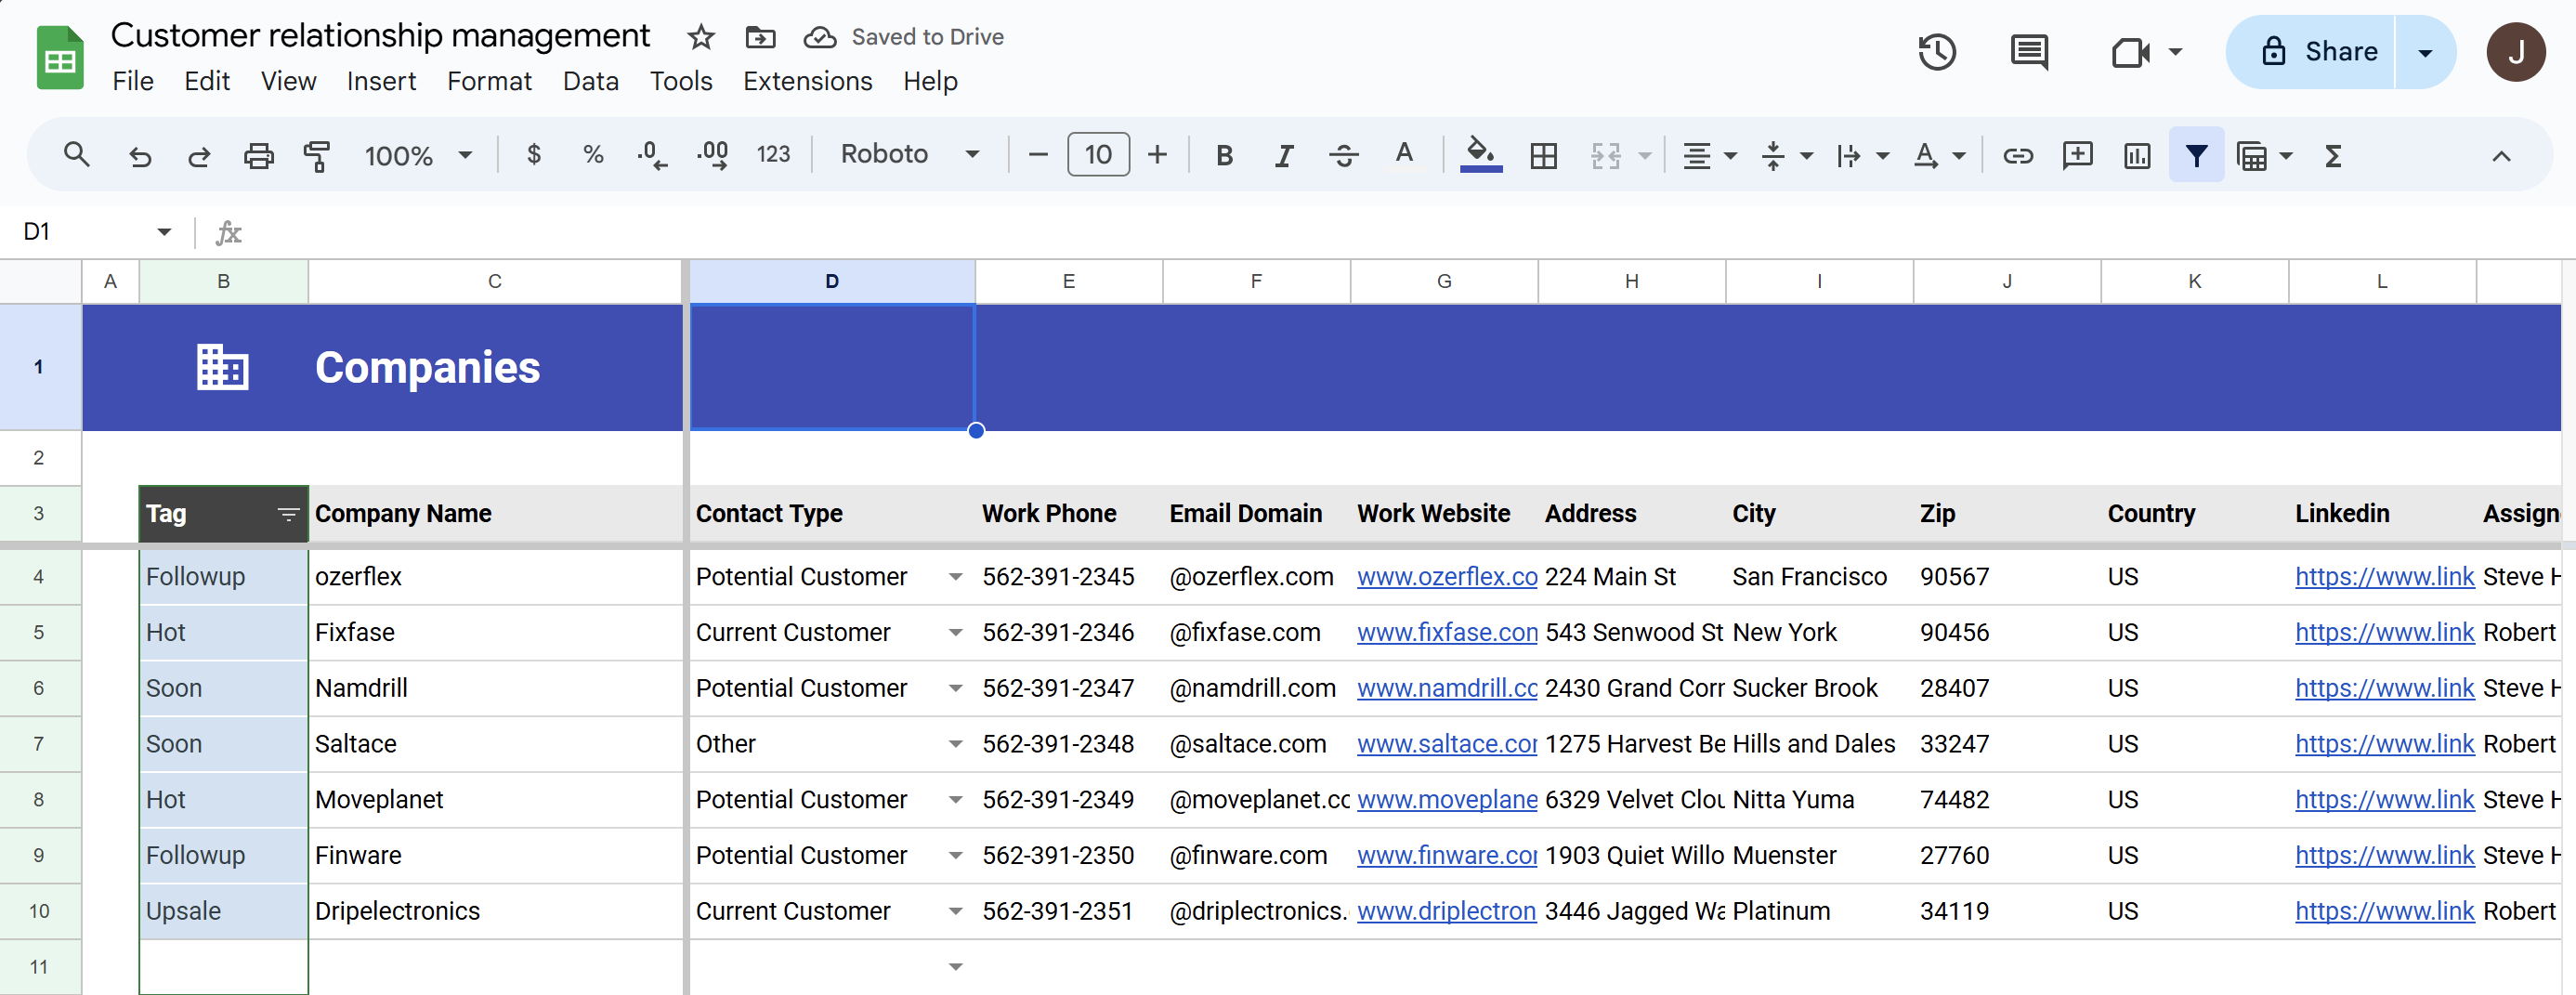Open Contact Type dropdown for ozerflex
The width and height of the screenshot is (2576, 995).
[955, 577]
